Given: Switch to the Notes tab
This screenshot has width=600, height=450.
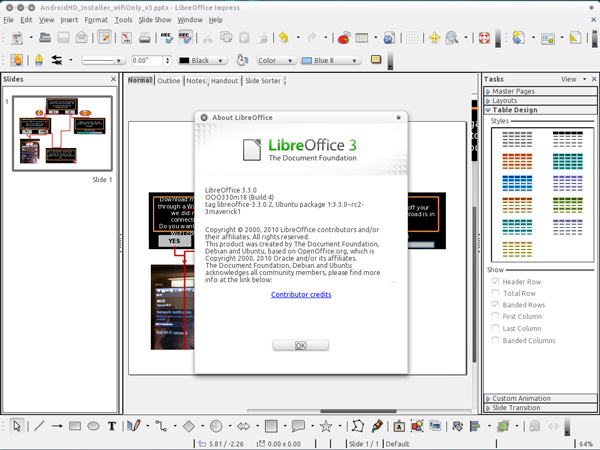Looking at the screenshot, I should 196,81.
